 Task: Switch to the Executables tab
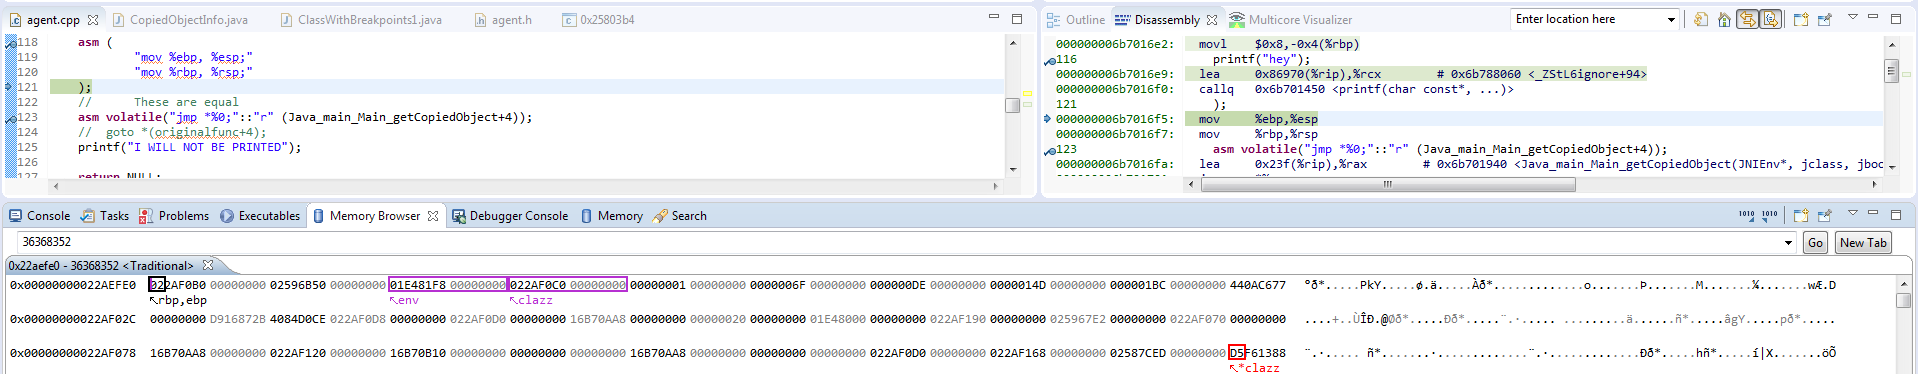click(x=259, y=216)
